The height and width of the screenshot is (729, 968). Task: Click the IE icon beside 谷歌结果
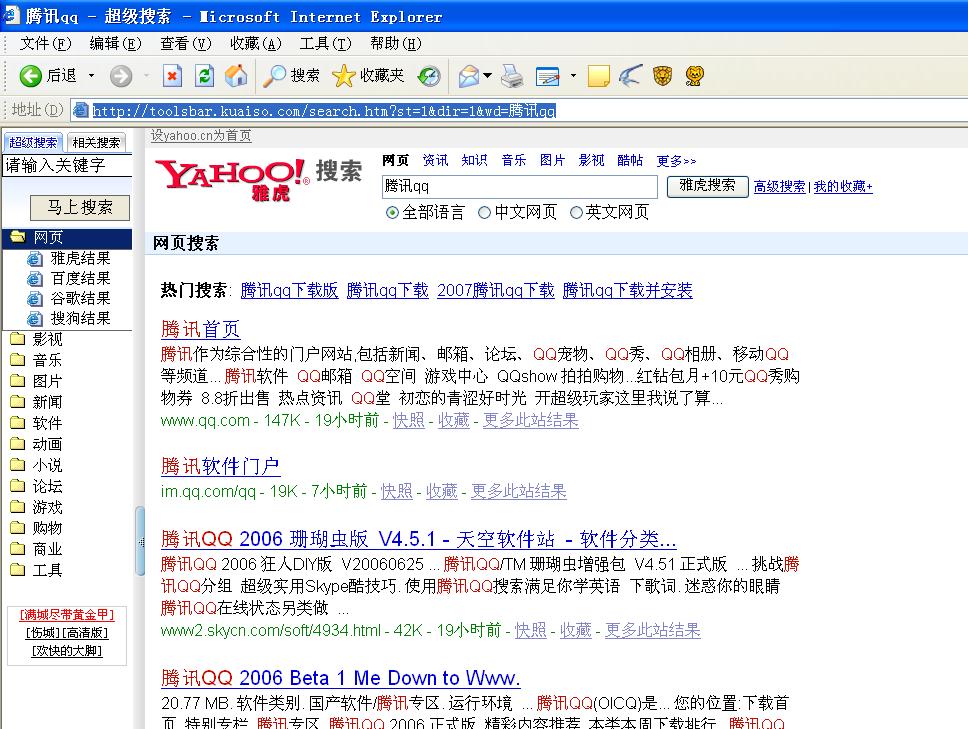pyautogui.click(x=35, y=299)
